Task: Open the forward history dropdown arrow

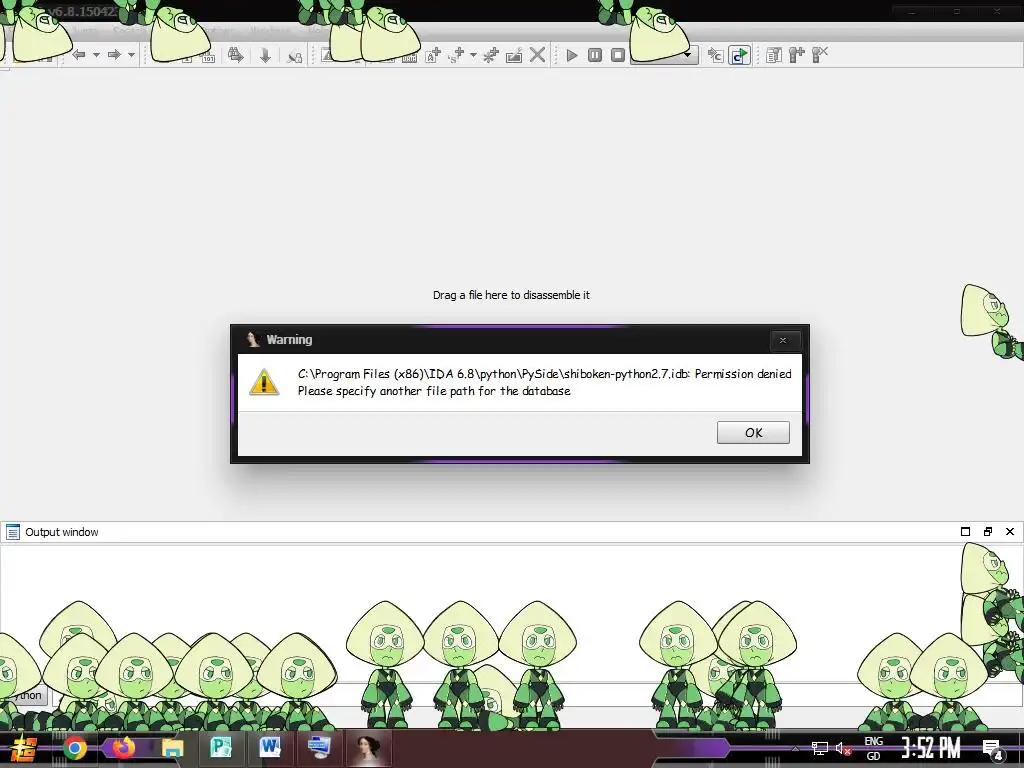Action: 131,55
